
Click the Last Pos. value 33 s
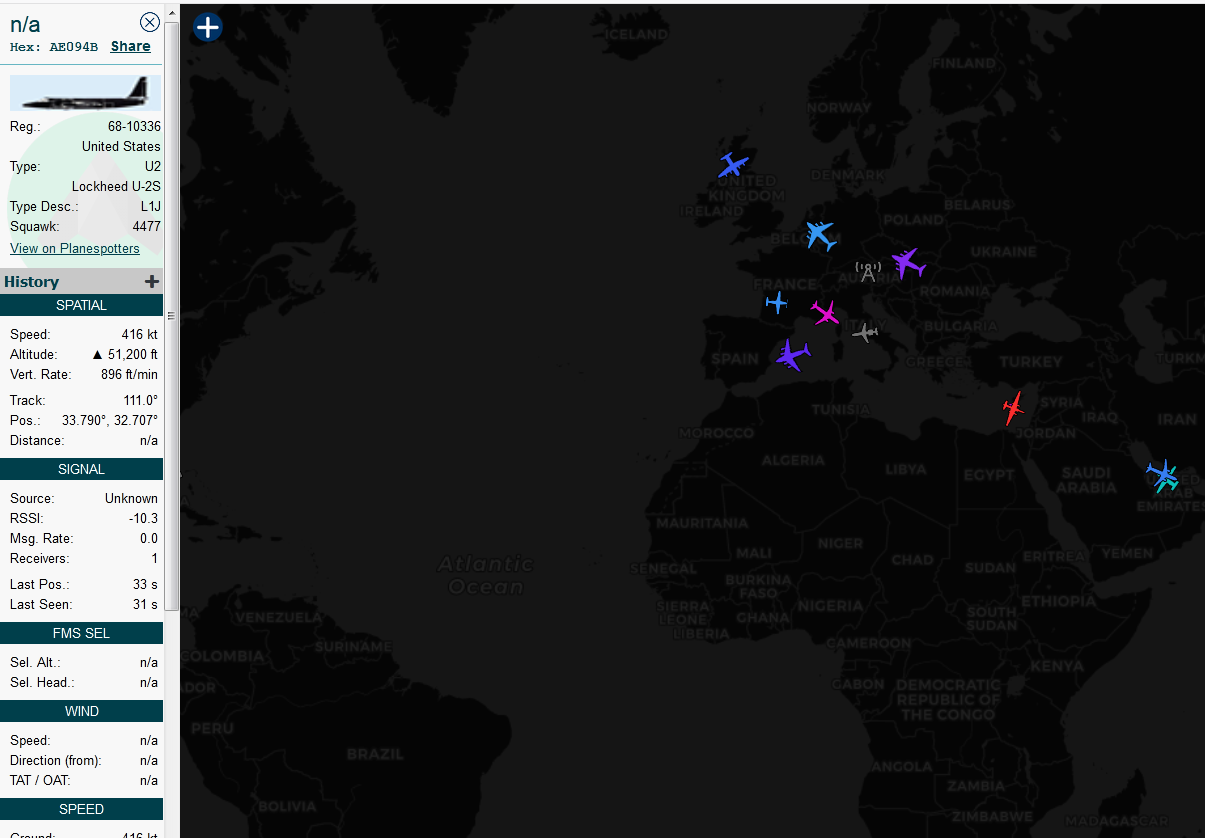pyautogui.click(x=146, y=584)
